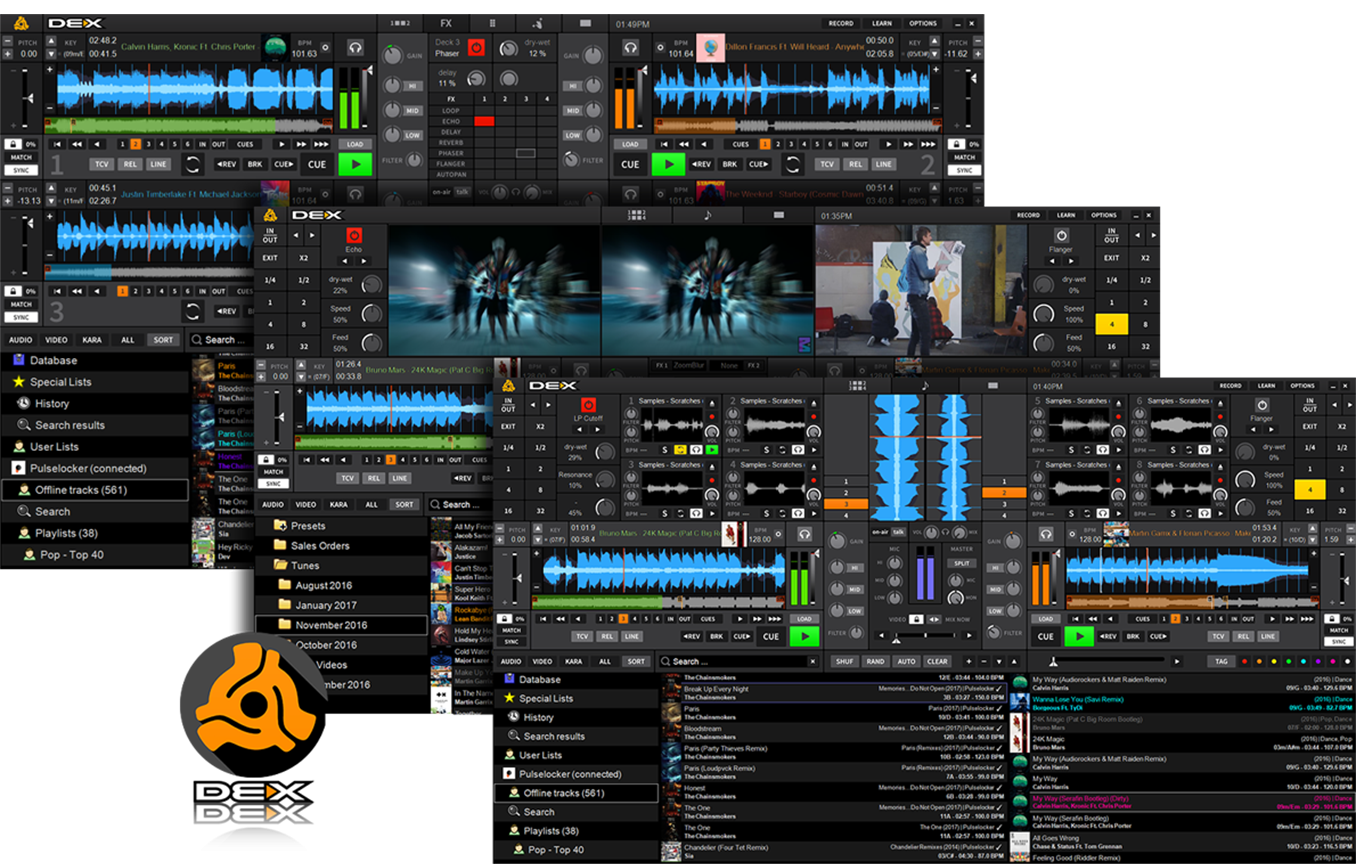This screenshot has width=1356, height=864.
Task: Click green tag color dot in 01:40PM window
Action: (1287, 661)
